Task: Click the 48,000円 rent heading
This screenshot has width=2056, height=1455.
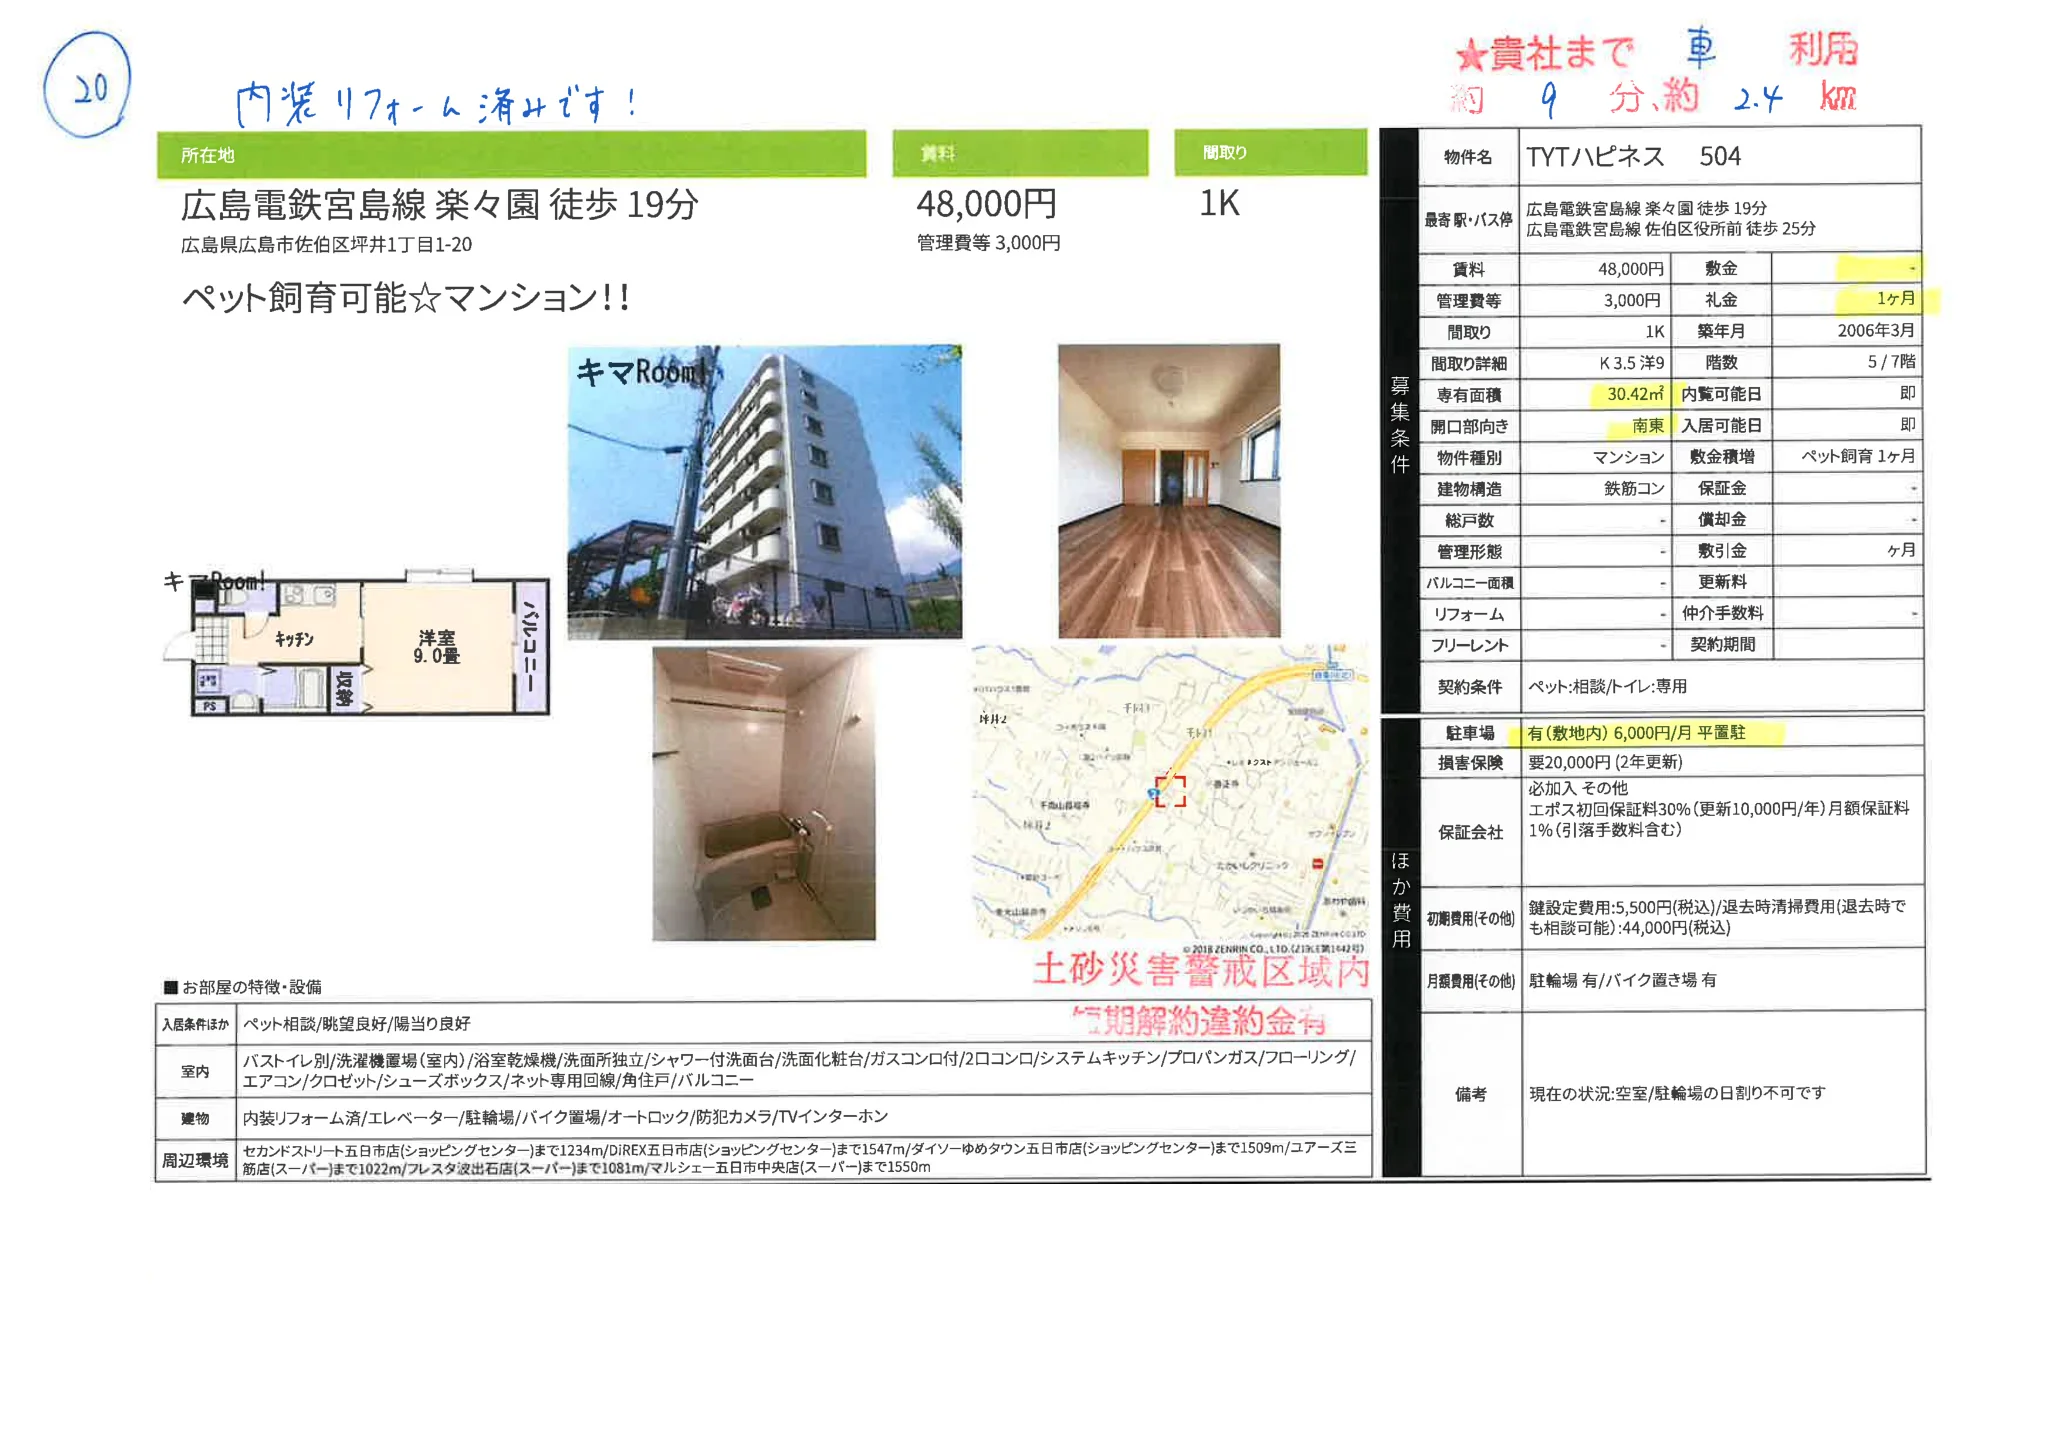Action: (986, 204)
